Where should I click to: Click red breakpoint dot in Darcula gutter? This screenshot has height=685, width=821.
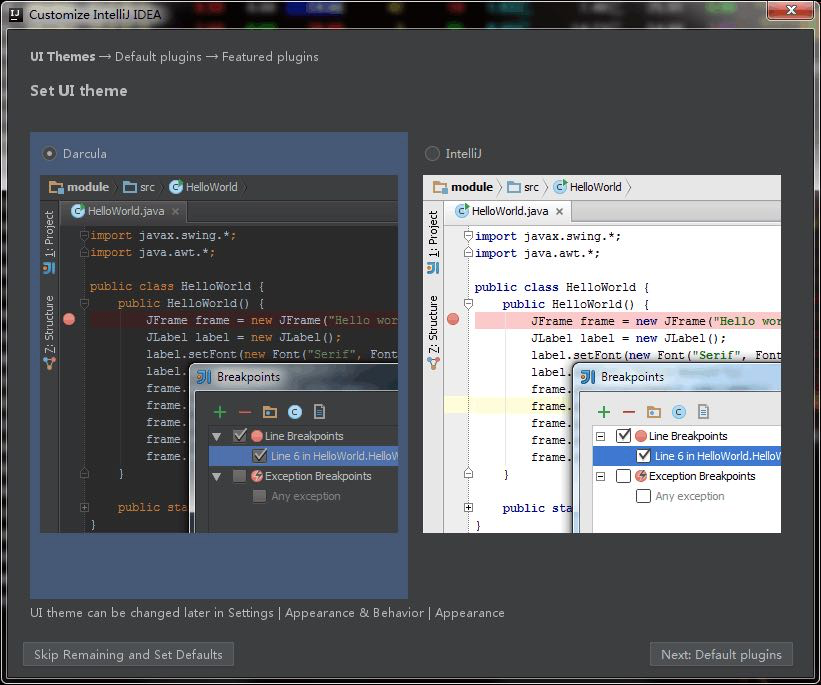[69, 319]
